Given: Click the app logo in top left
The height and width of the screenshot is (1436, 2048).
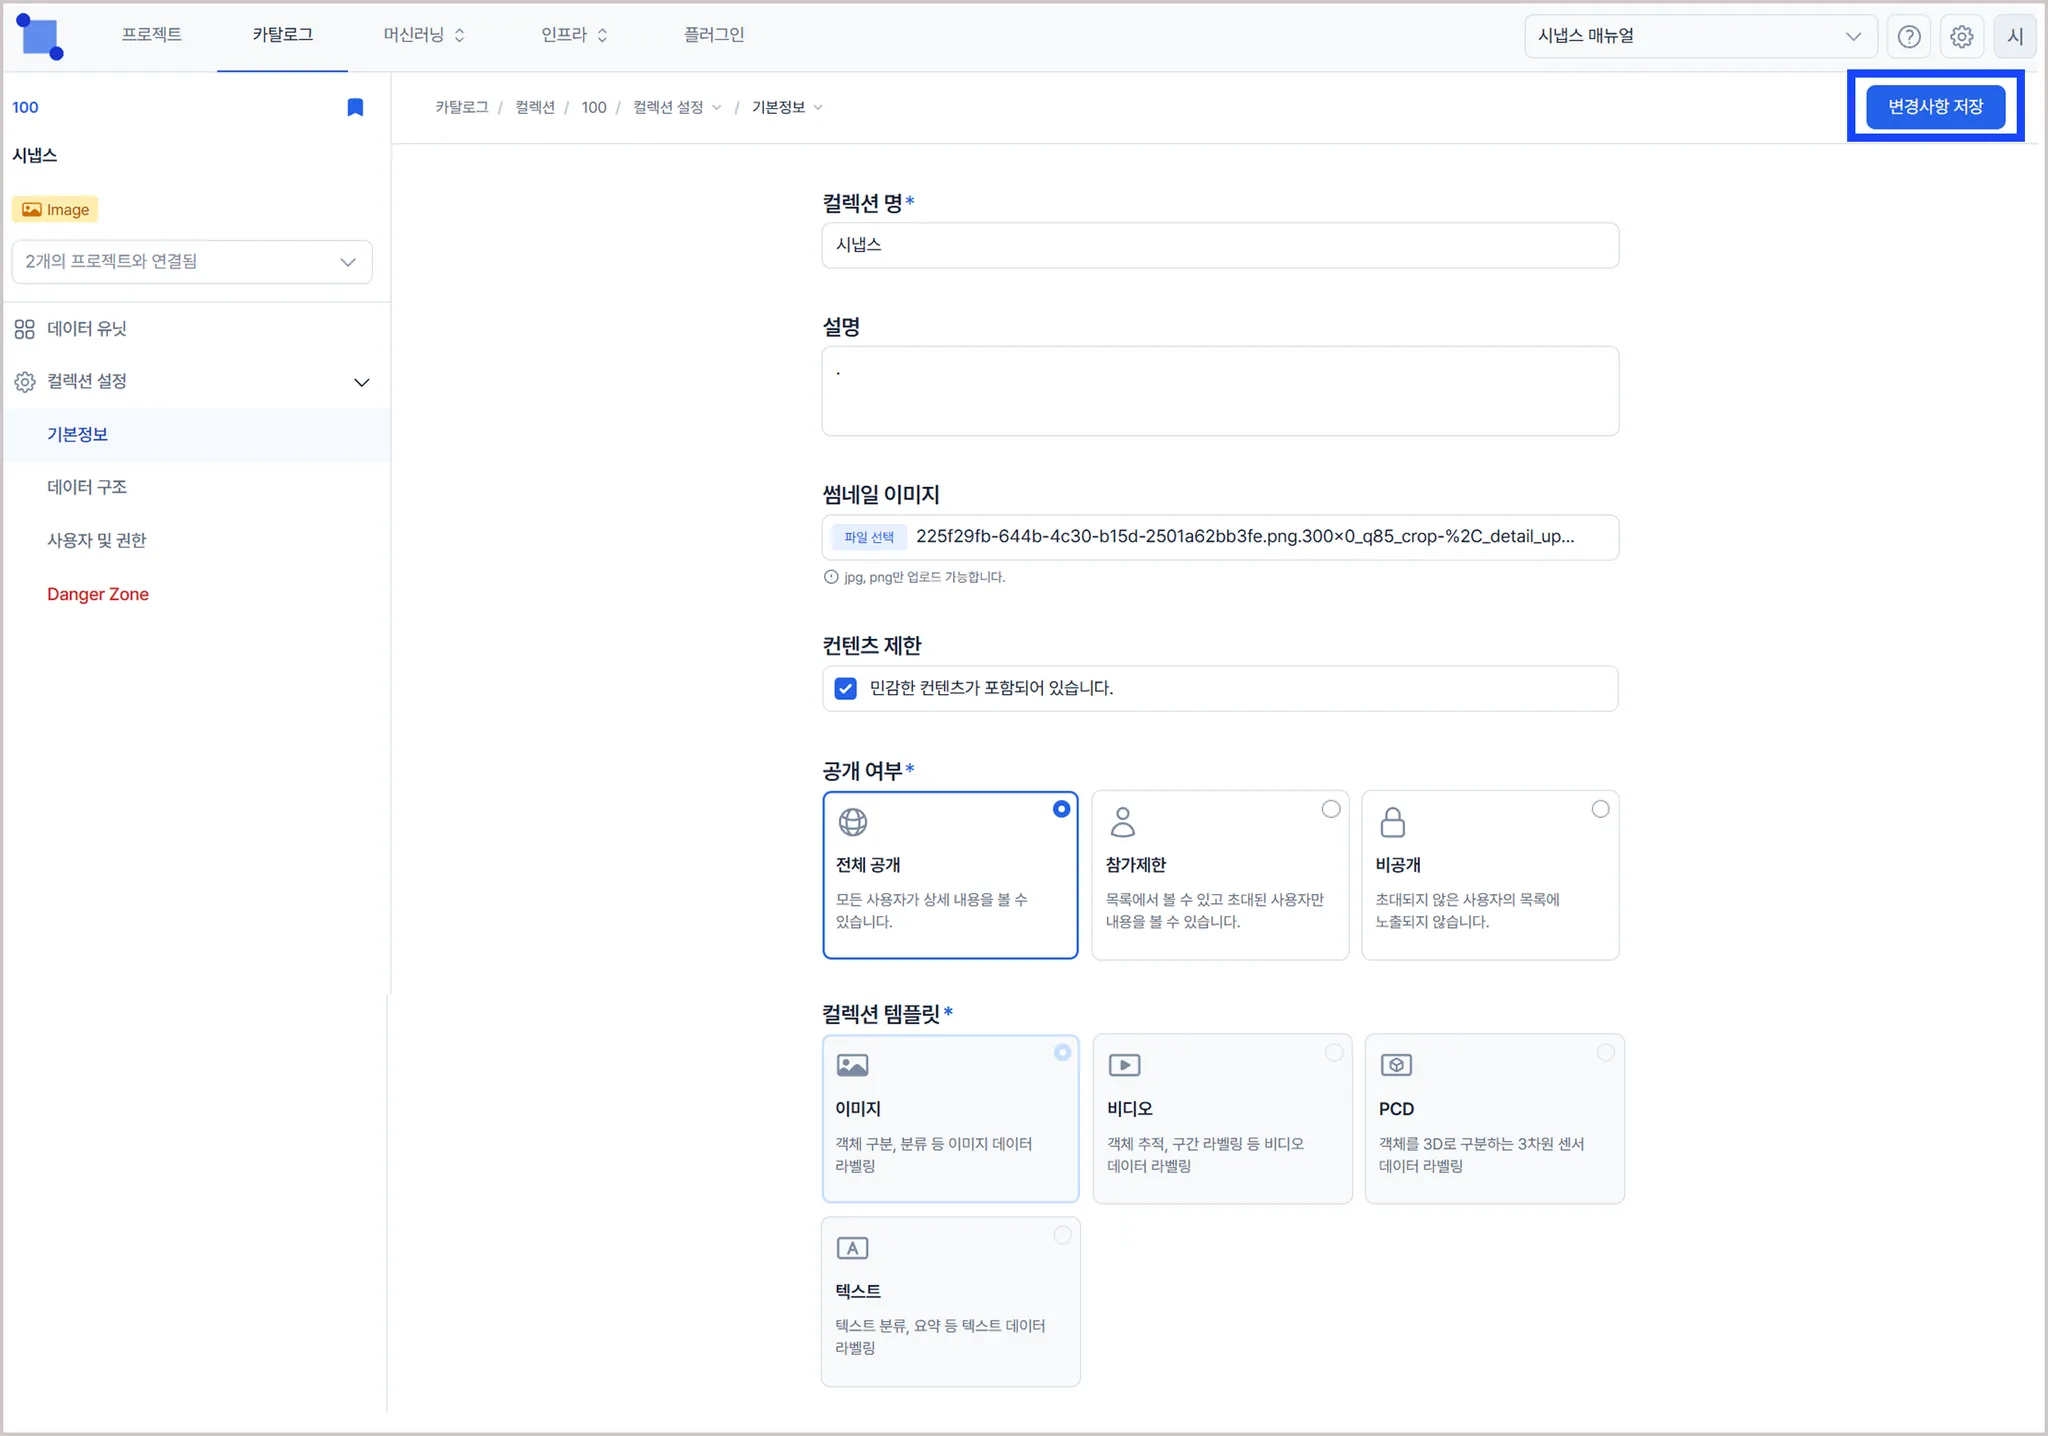Looking at the screenshot, I should (x=41, y=37).
